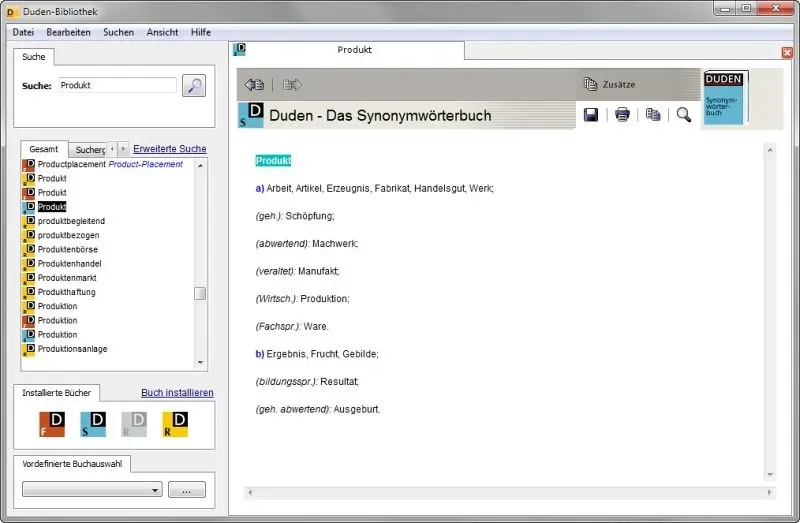Click the Suche text input field
The image size is (800, 523).
(x=117, y=85)
